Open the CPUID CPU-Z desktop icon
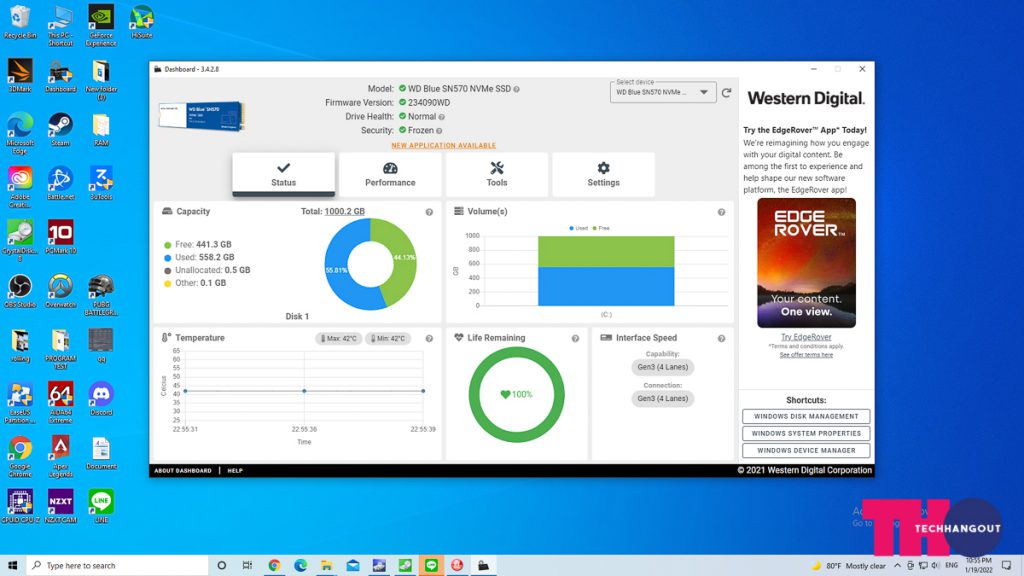The width and height of the screenshot is (1024, 576). [x=20, y=506]
